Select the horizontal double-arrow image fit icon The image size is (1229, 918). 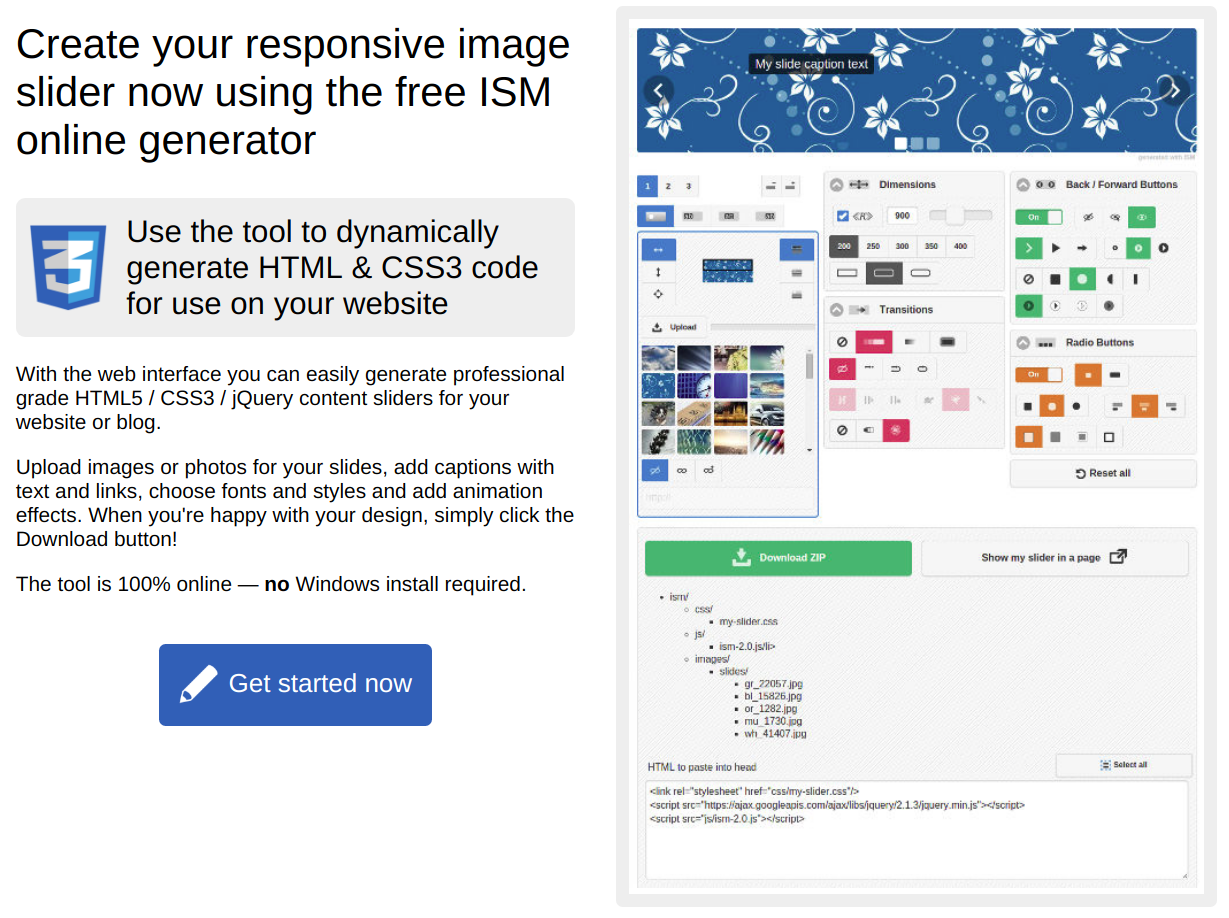(658, 249)
